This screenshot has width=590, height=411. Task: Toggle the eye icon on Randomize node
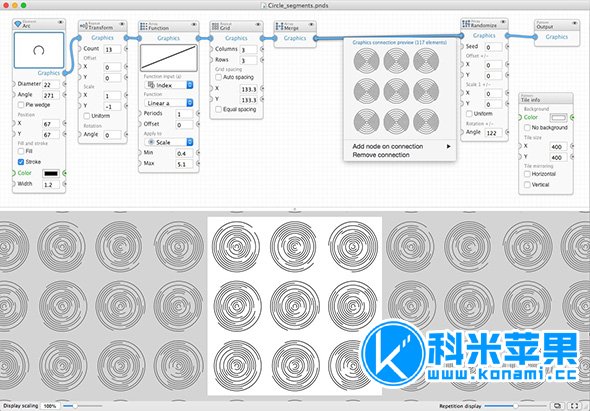[503, 22]
